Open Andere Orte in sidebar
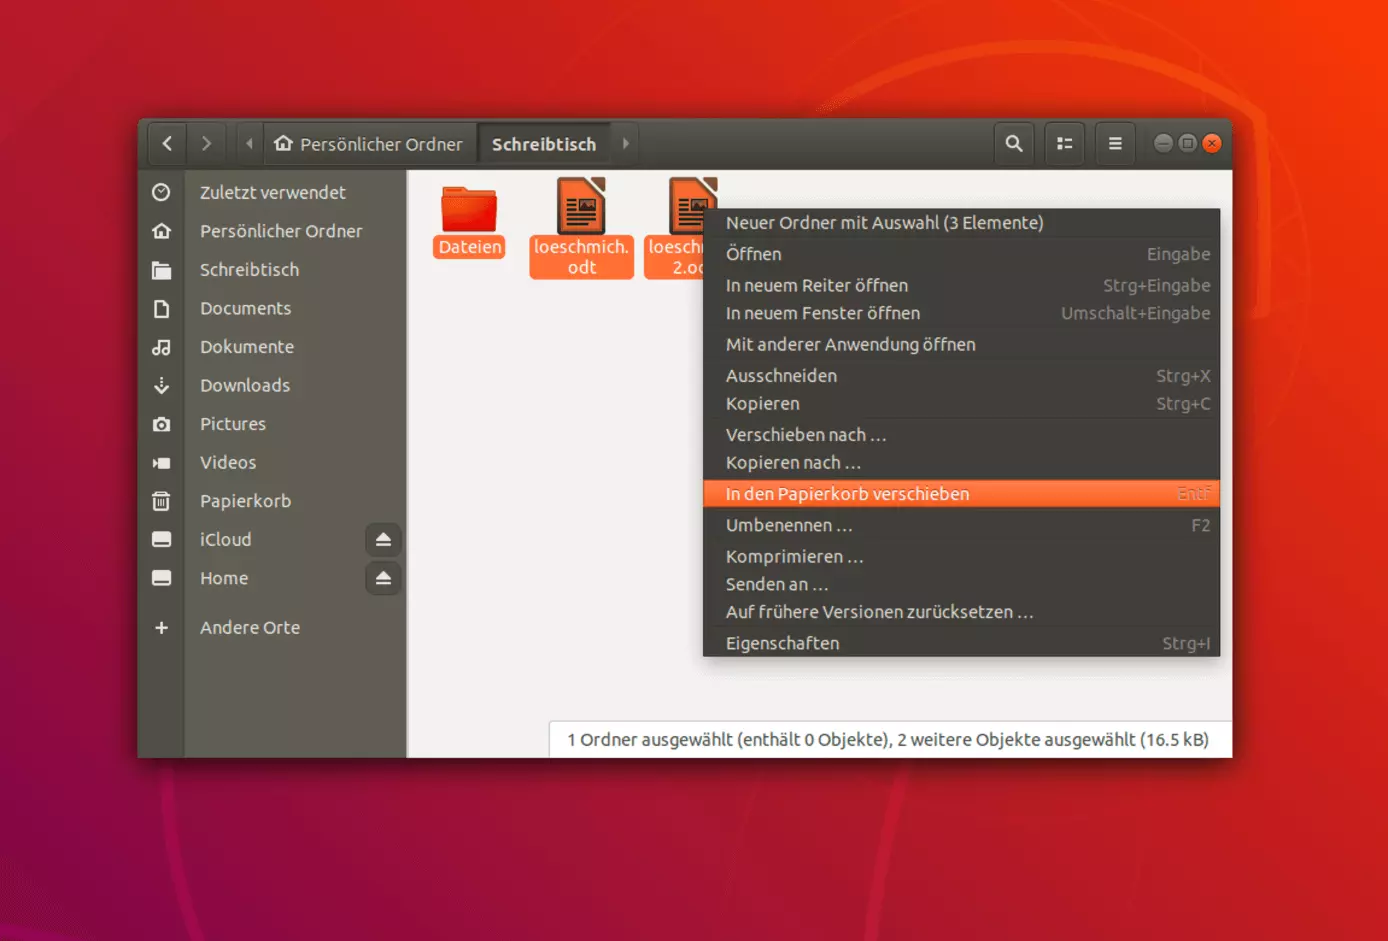 (x=250, y=628)
